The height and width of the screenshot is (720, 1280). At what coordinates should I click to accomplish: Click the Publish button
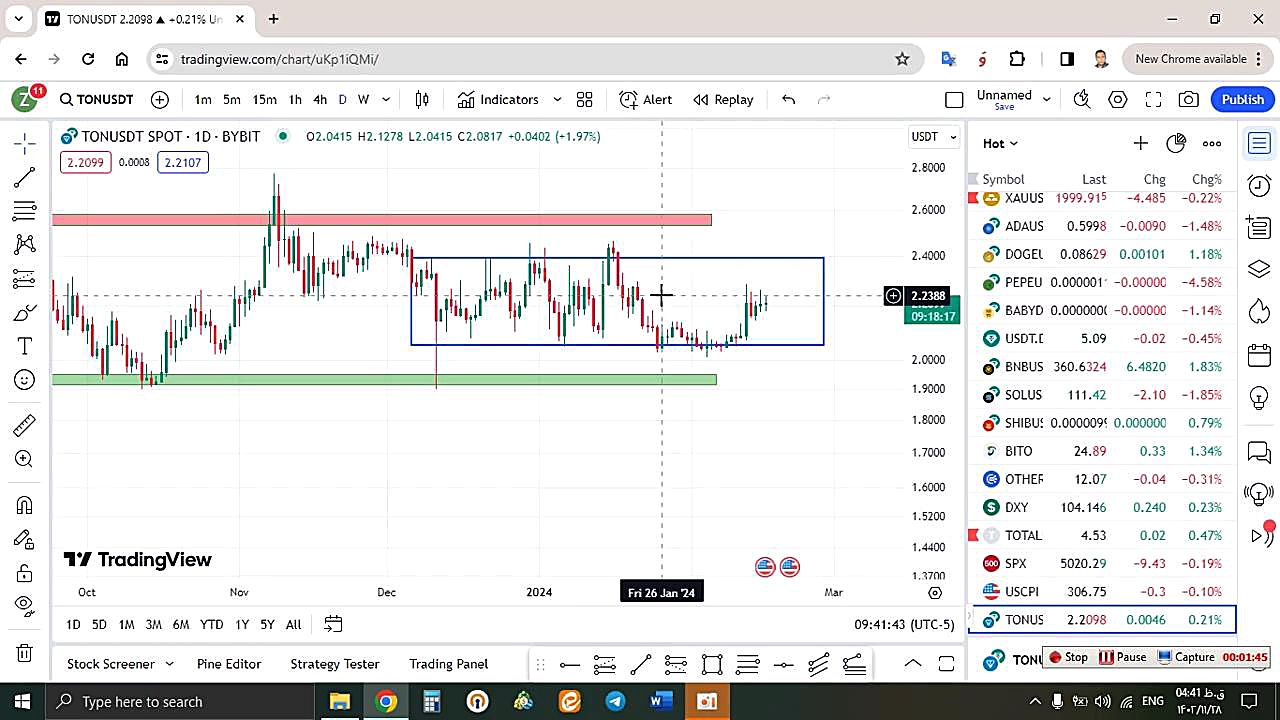pyautogui.click(x=1243, y=99)
